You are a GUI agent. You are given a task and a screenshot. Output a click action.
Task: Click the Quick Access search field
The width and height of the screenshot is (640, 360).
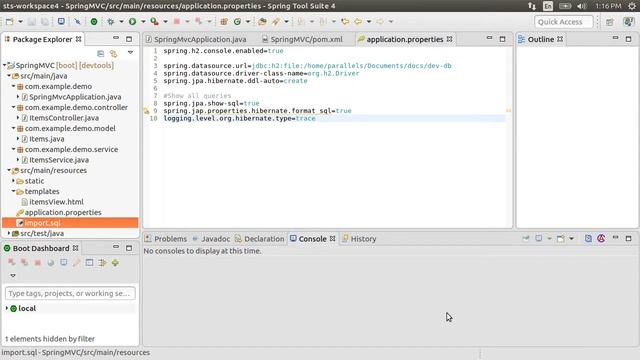click(x=564, y=22)
